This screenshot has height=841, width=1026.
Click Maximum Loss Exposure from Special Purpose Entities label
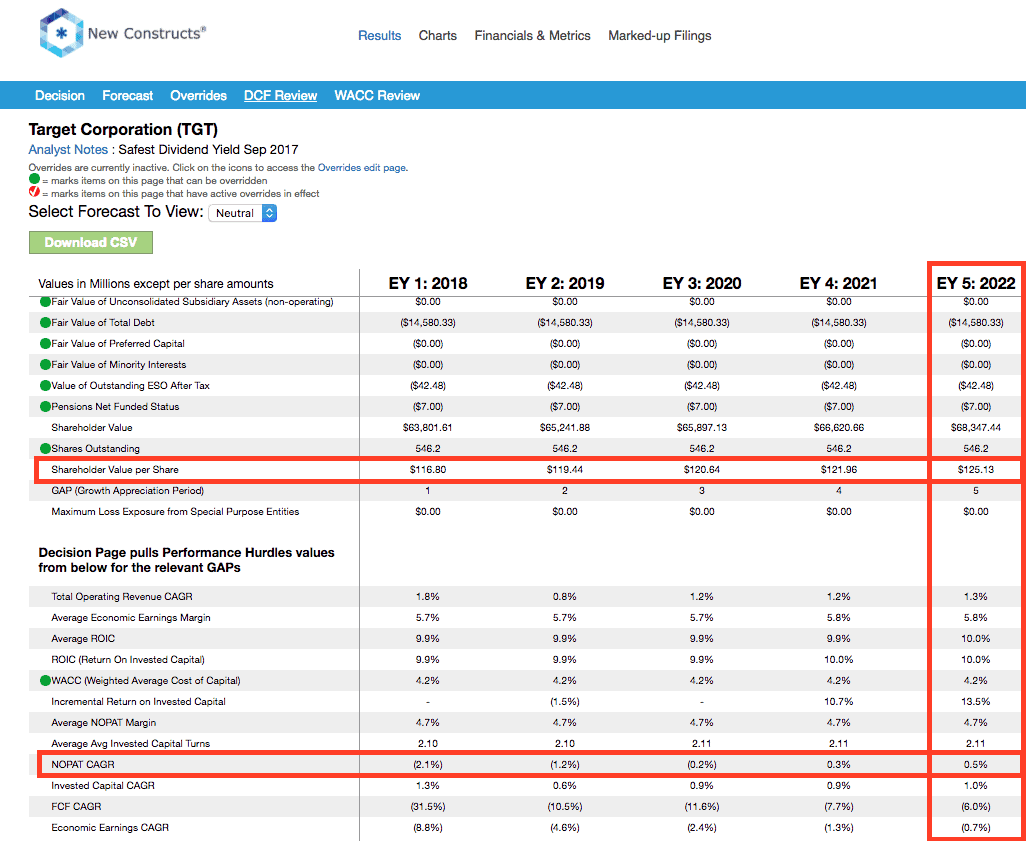(175, 512)
